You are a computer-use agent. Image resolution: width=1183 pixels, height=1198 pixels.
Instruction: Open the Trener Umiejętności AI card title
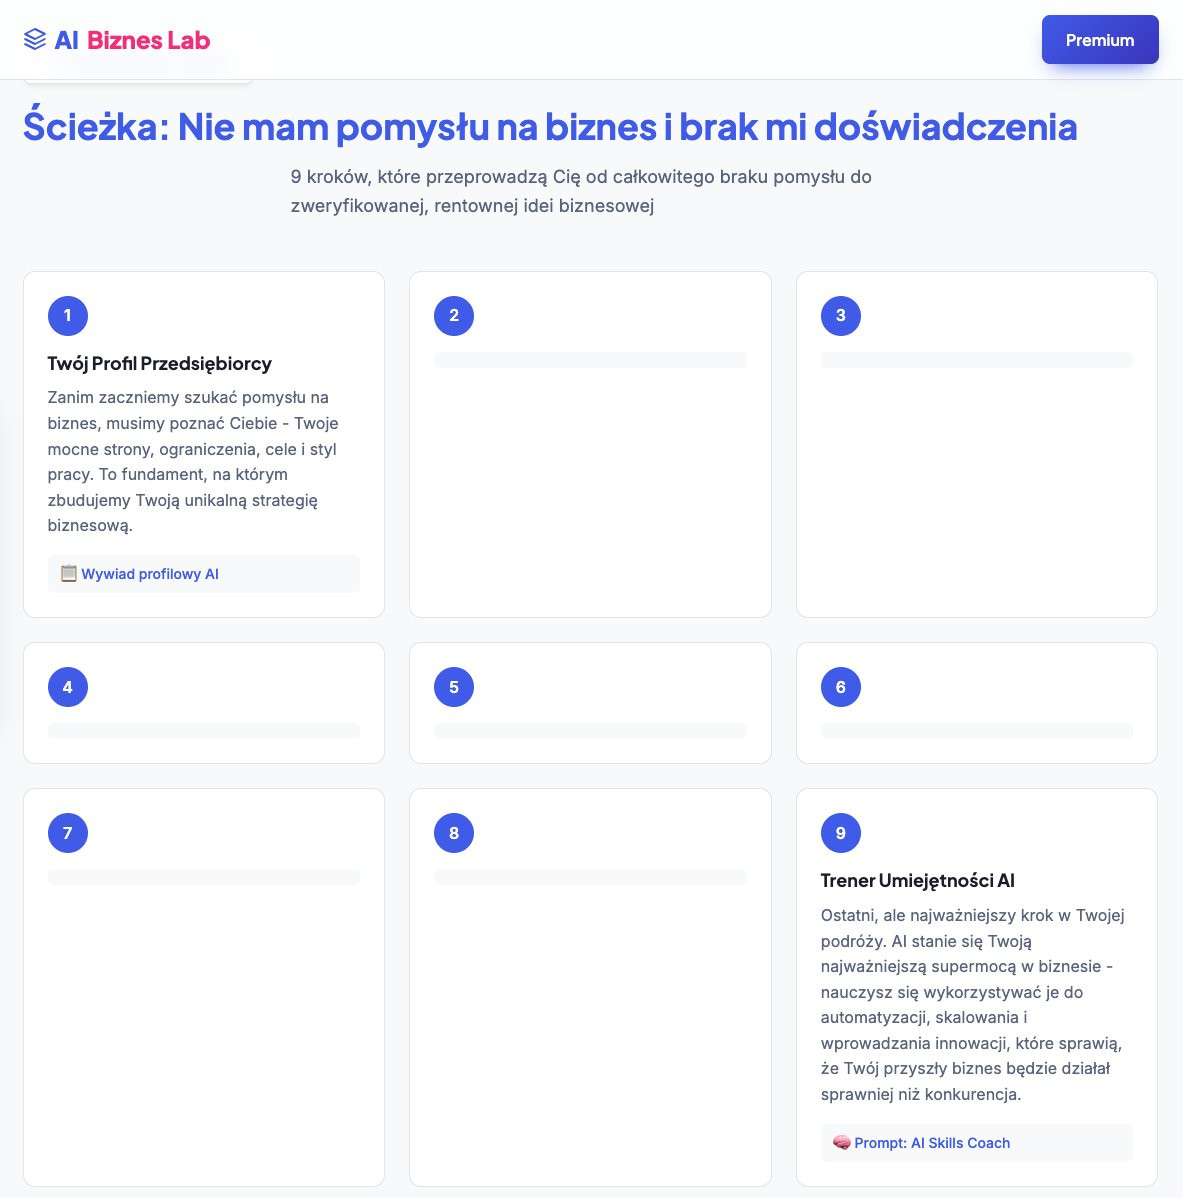pos(918,881)
